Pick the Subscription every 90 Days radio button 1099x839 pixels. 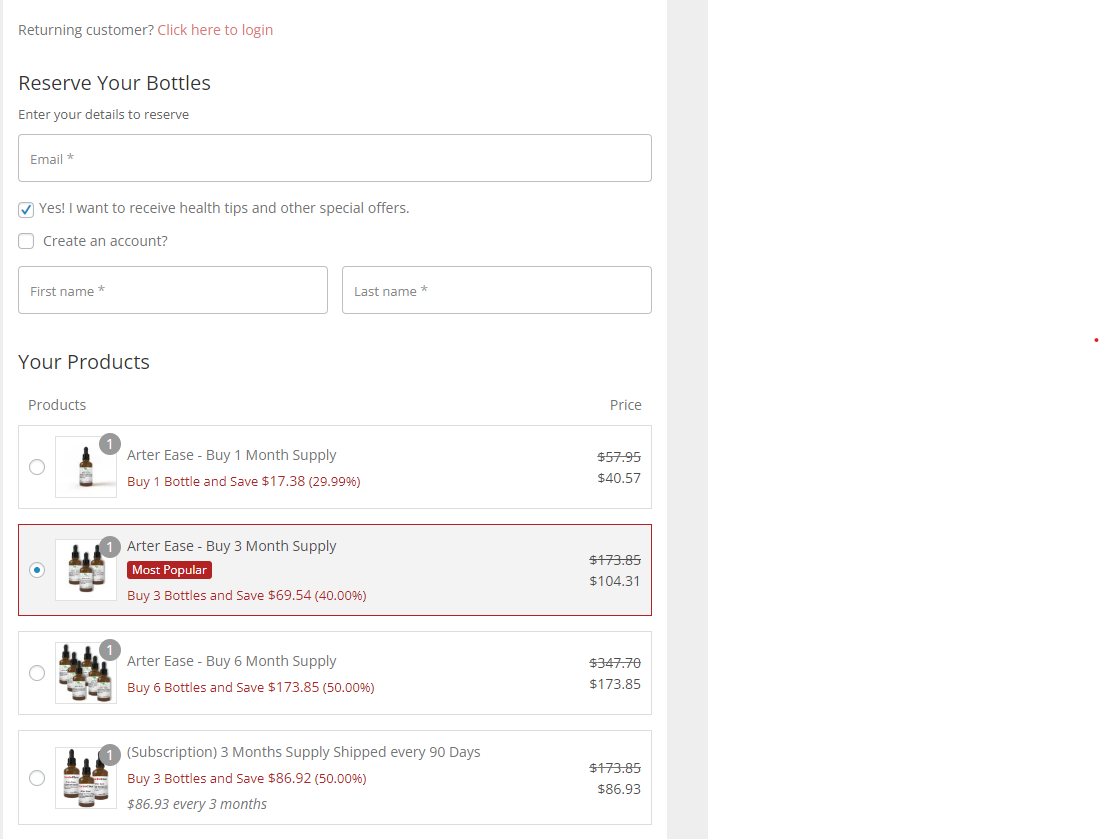point(37,778)
